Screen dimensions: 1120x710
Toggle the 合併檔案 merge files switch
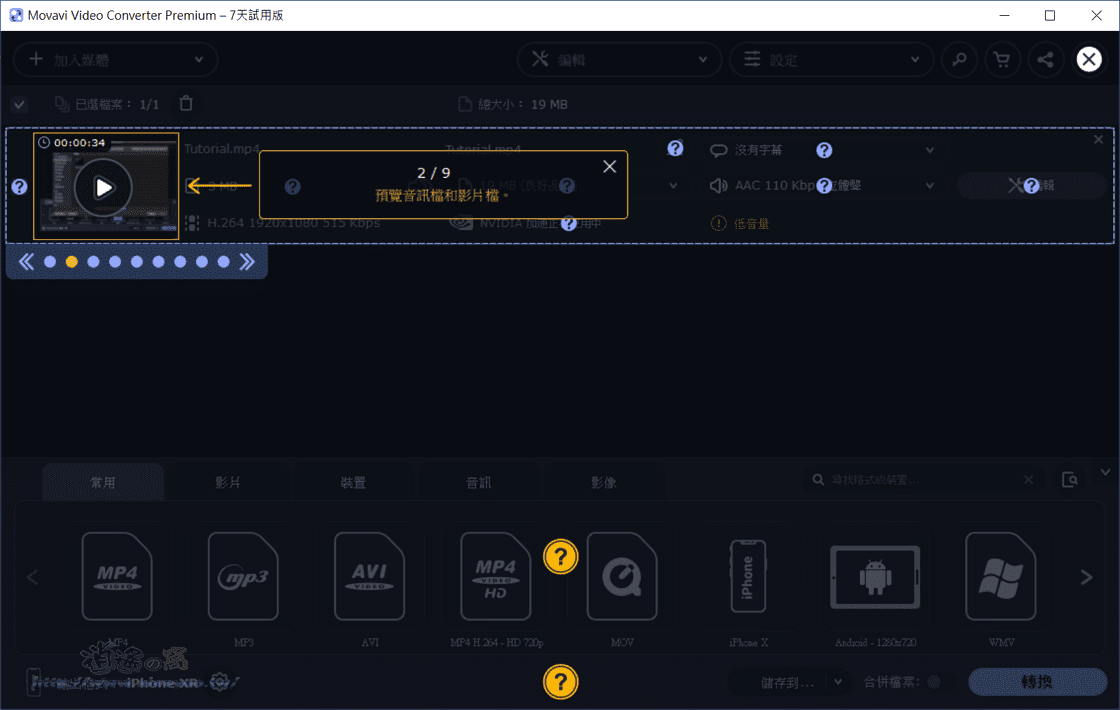[x=933, y=682]
